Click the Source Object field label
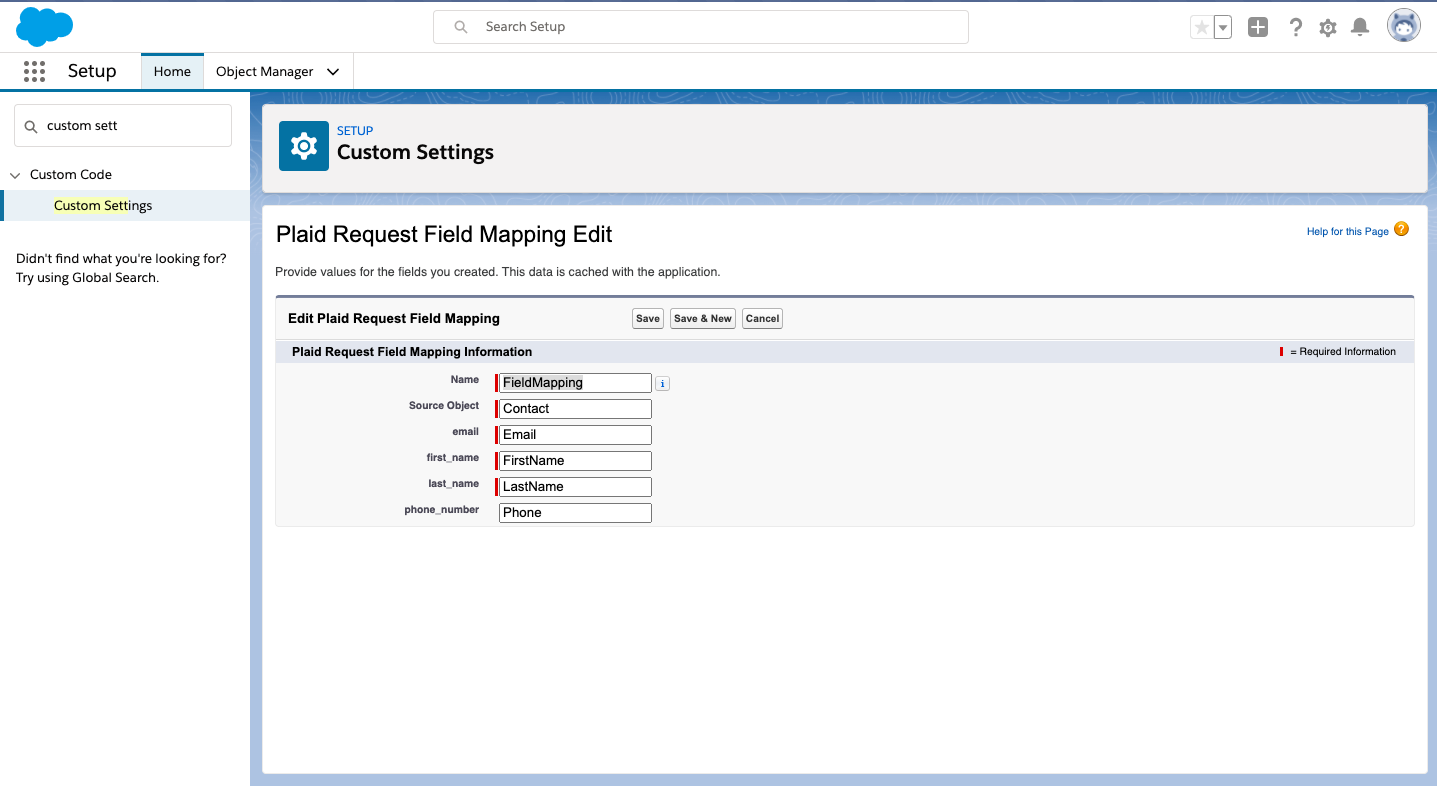This screenshot has width=1437, height=786. (x=444, y=406)
